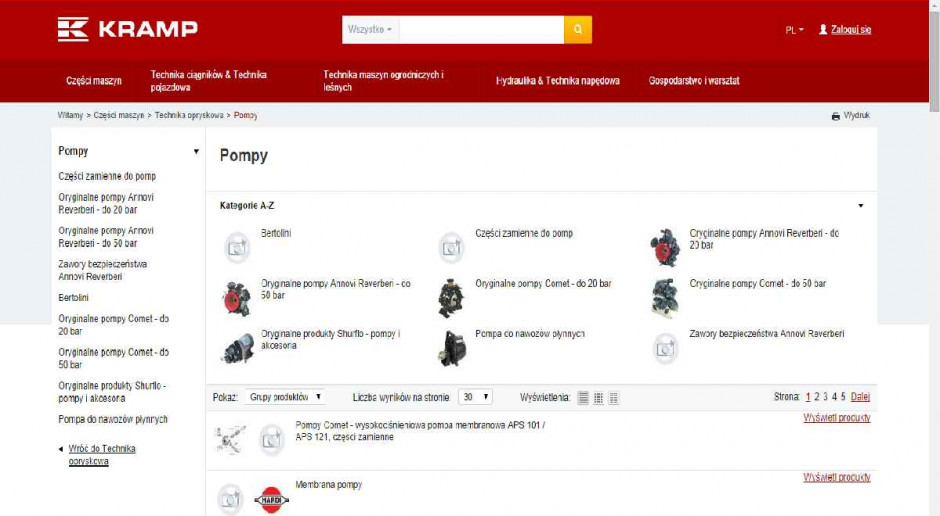Click Zawory bezpieczeństwa placeholder image
Viewport: 940px width, 516px height.
(665, 348)
